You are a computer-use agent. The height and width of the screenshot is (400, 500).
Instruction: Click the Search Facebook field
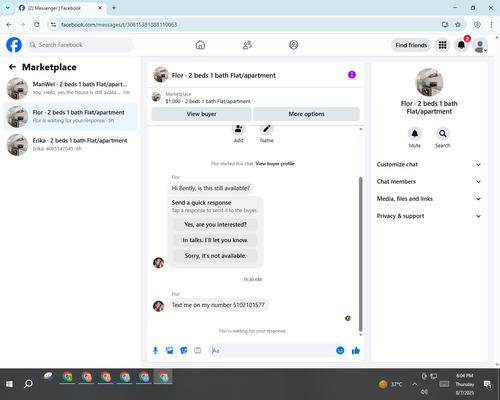80,45
